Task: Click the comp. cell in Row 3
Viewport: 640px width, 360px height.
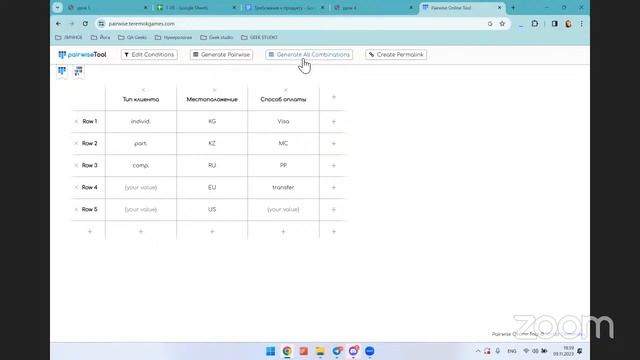Action: [141, 166]
